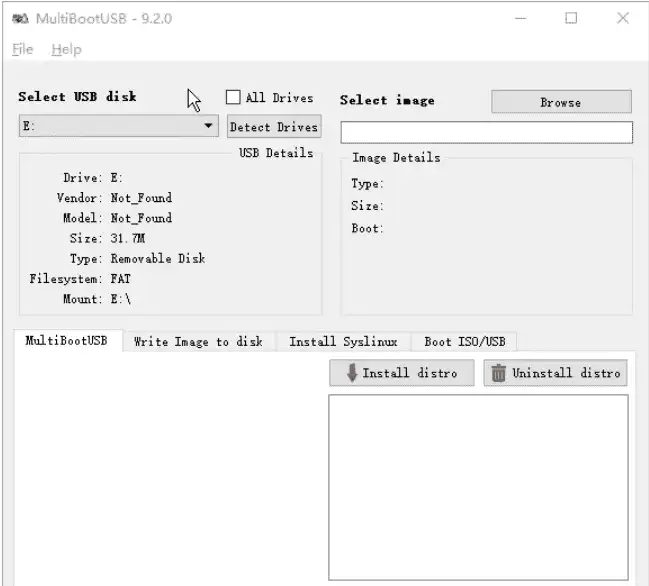The height and width of the screenshot is (586, 649).
Task: Enable the All Drives checkbox
Action: click(233, 97)
